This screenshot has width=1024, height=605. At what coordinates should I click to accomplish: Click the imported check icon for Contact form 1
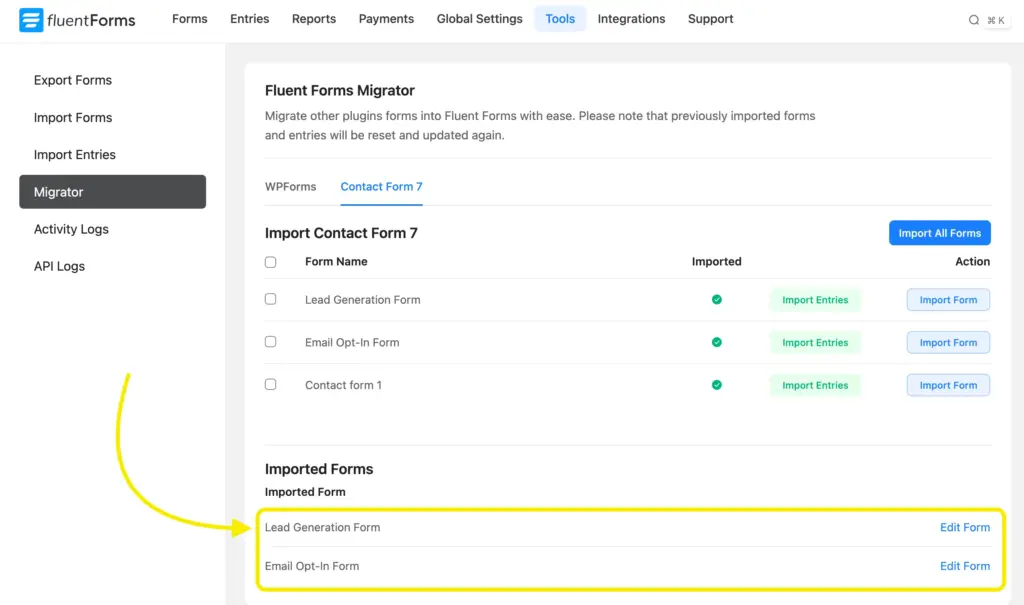point(717,385)
